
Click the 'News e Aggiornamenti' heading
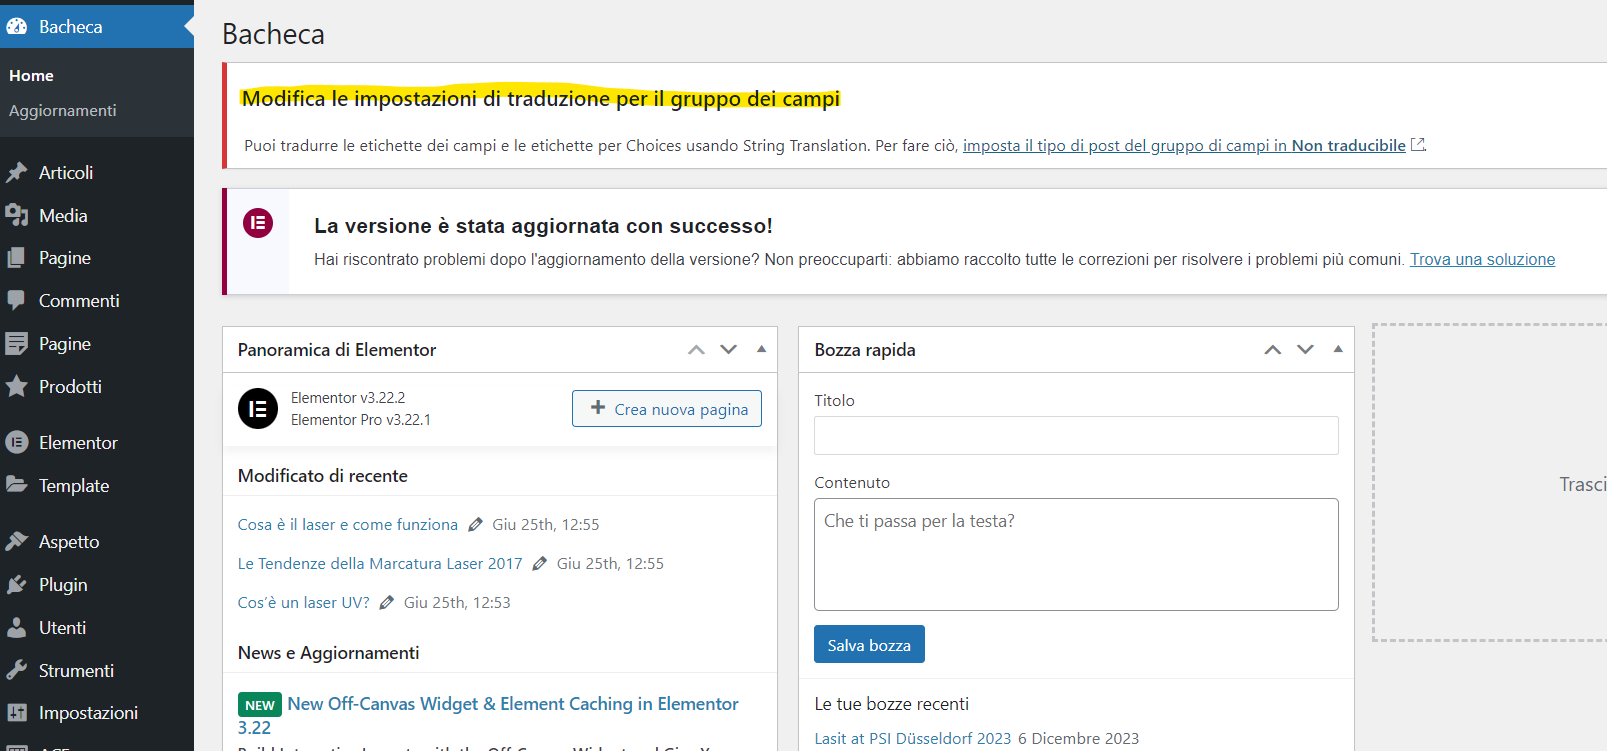(x=329, y=653)
